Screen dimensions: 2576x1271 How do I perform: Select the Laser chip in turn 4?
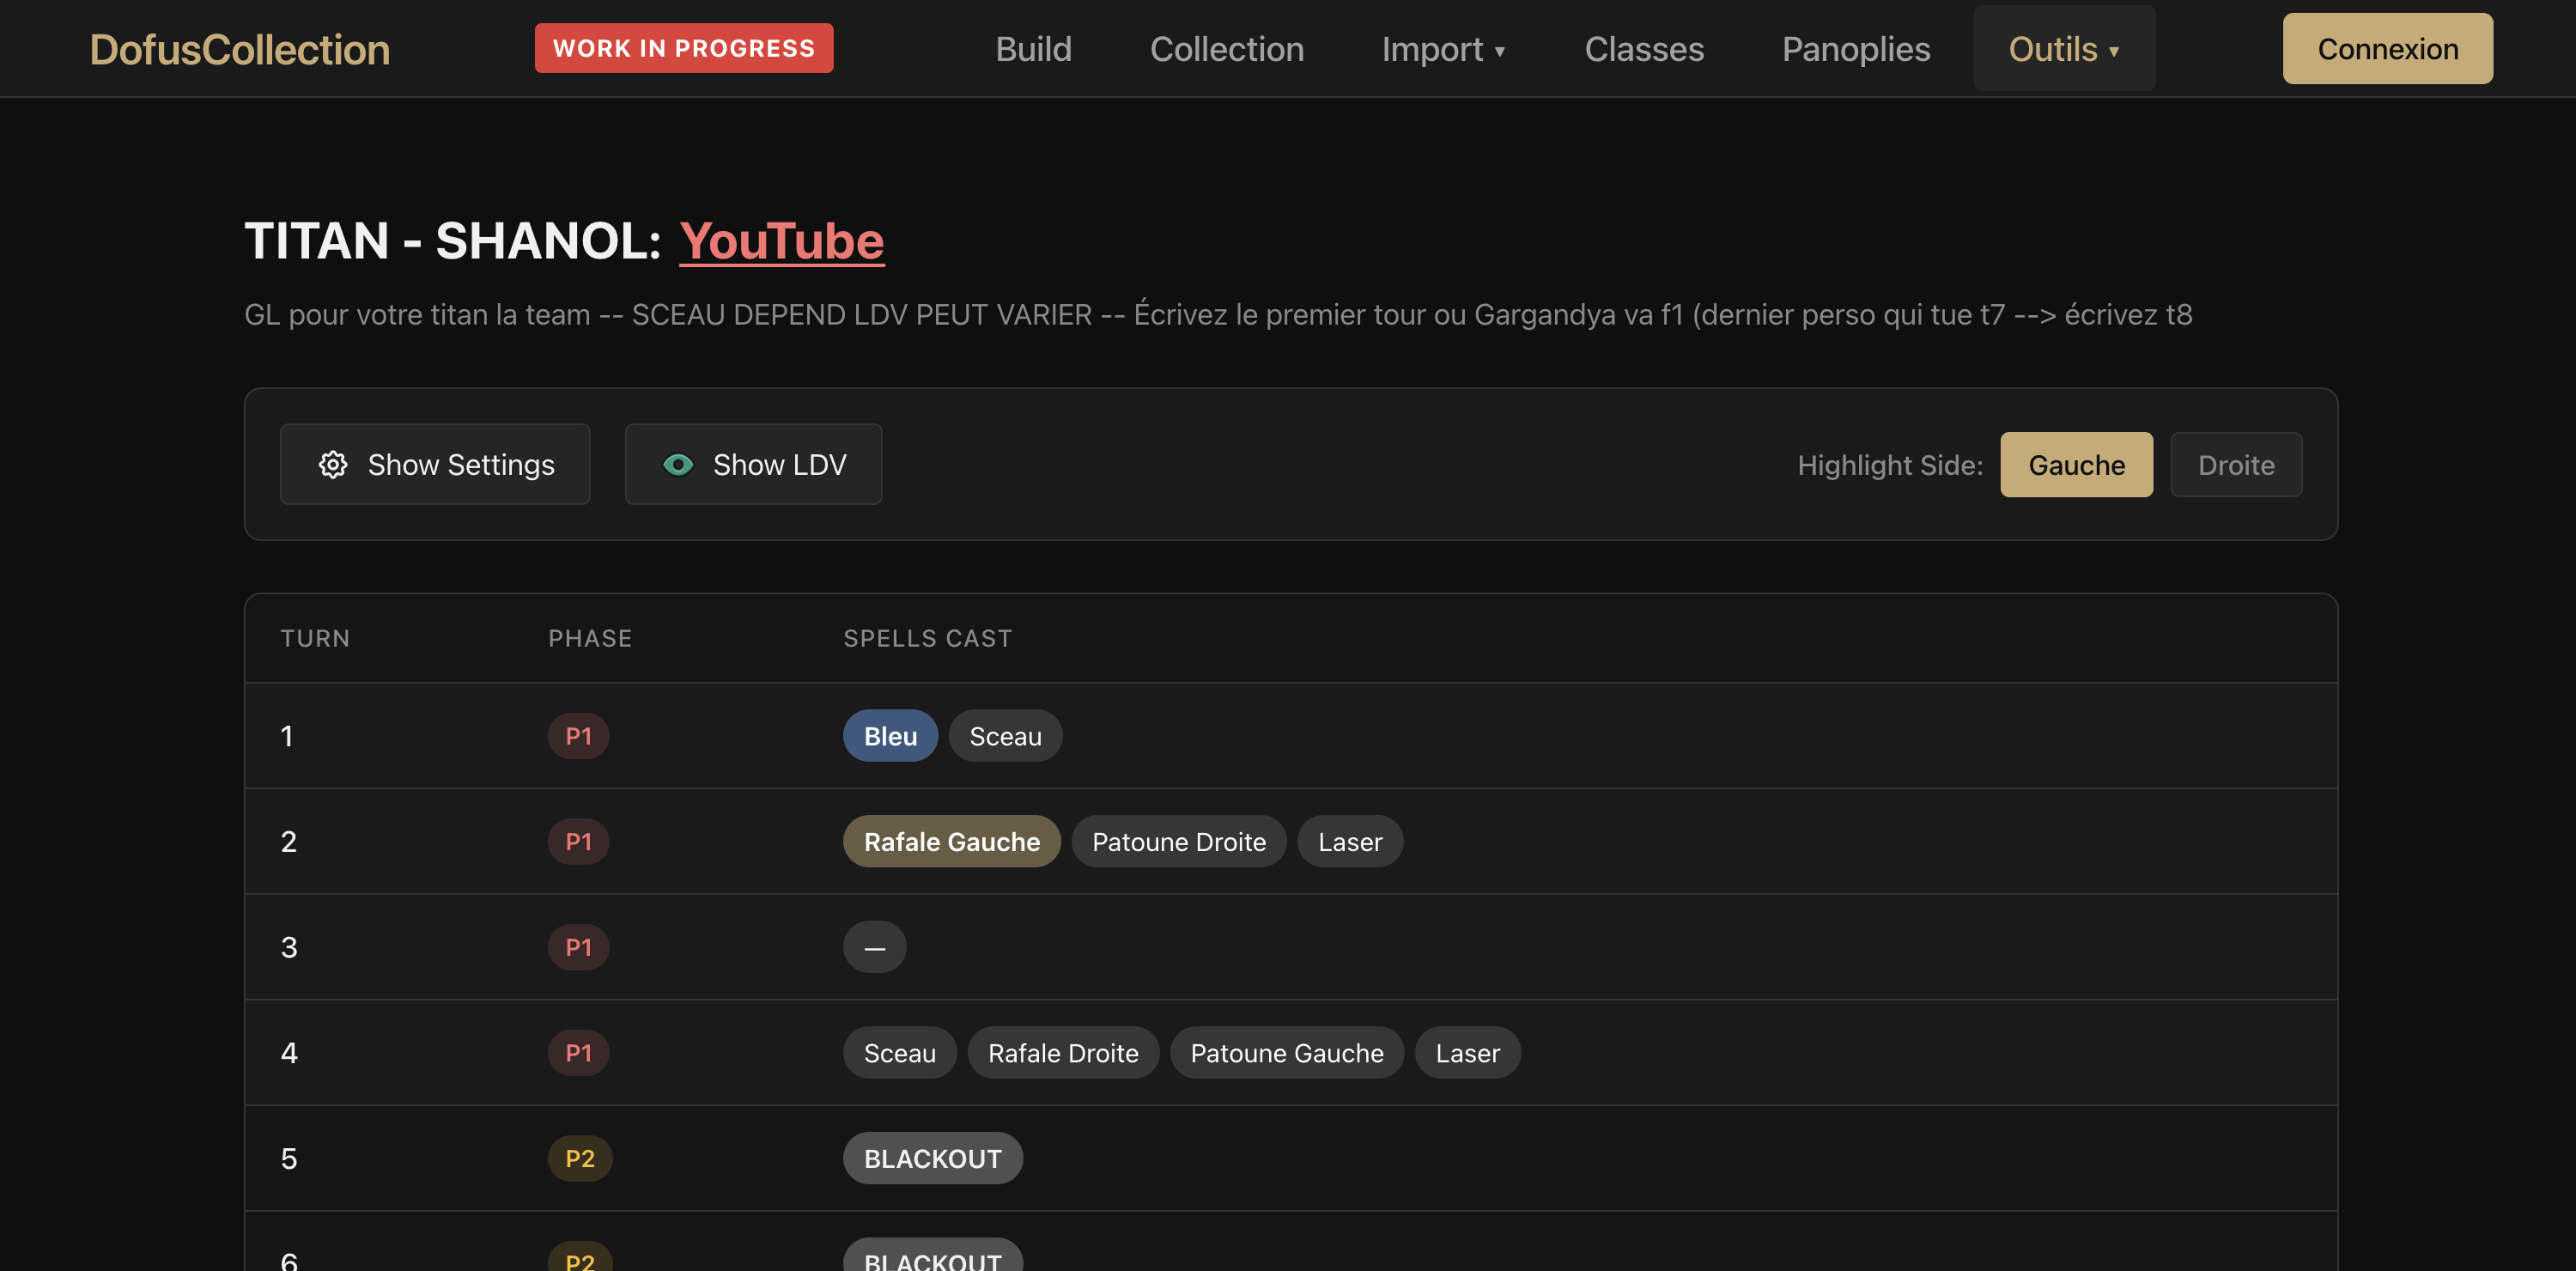click(1467, 1052)
